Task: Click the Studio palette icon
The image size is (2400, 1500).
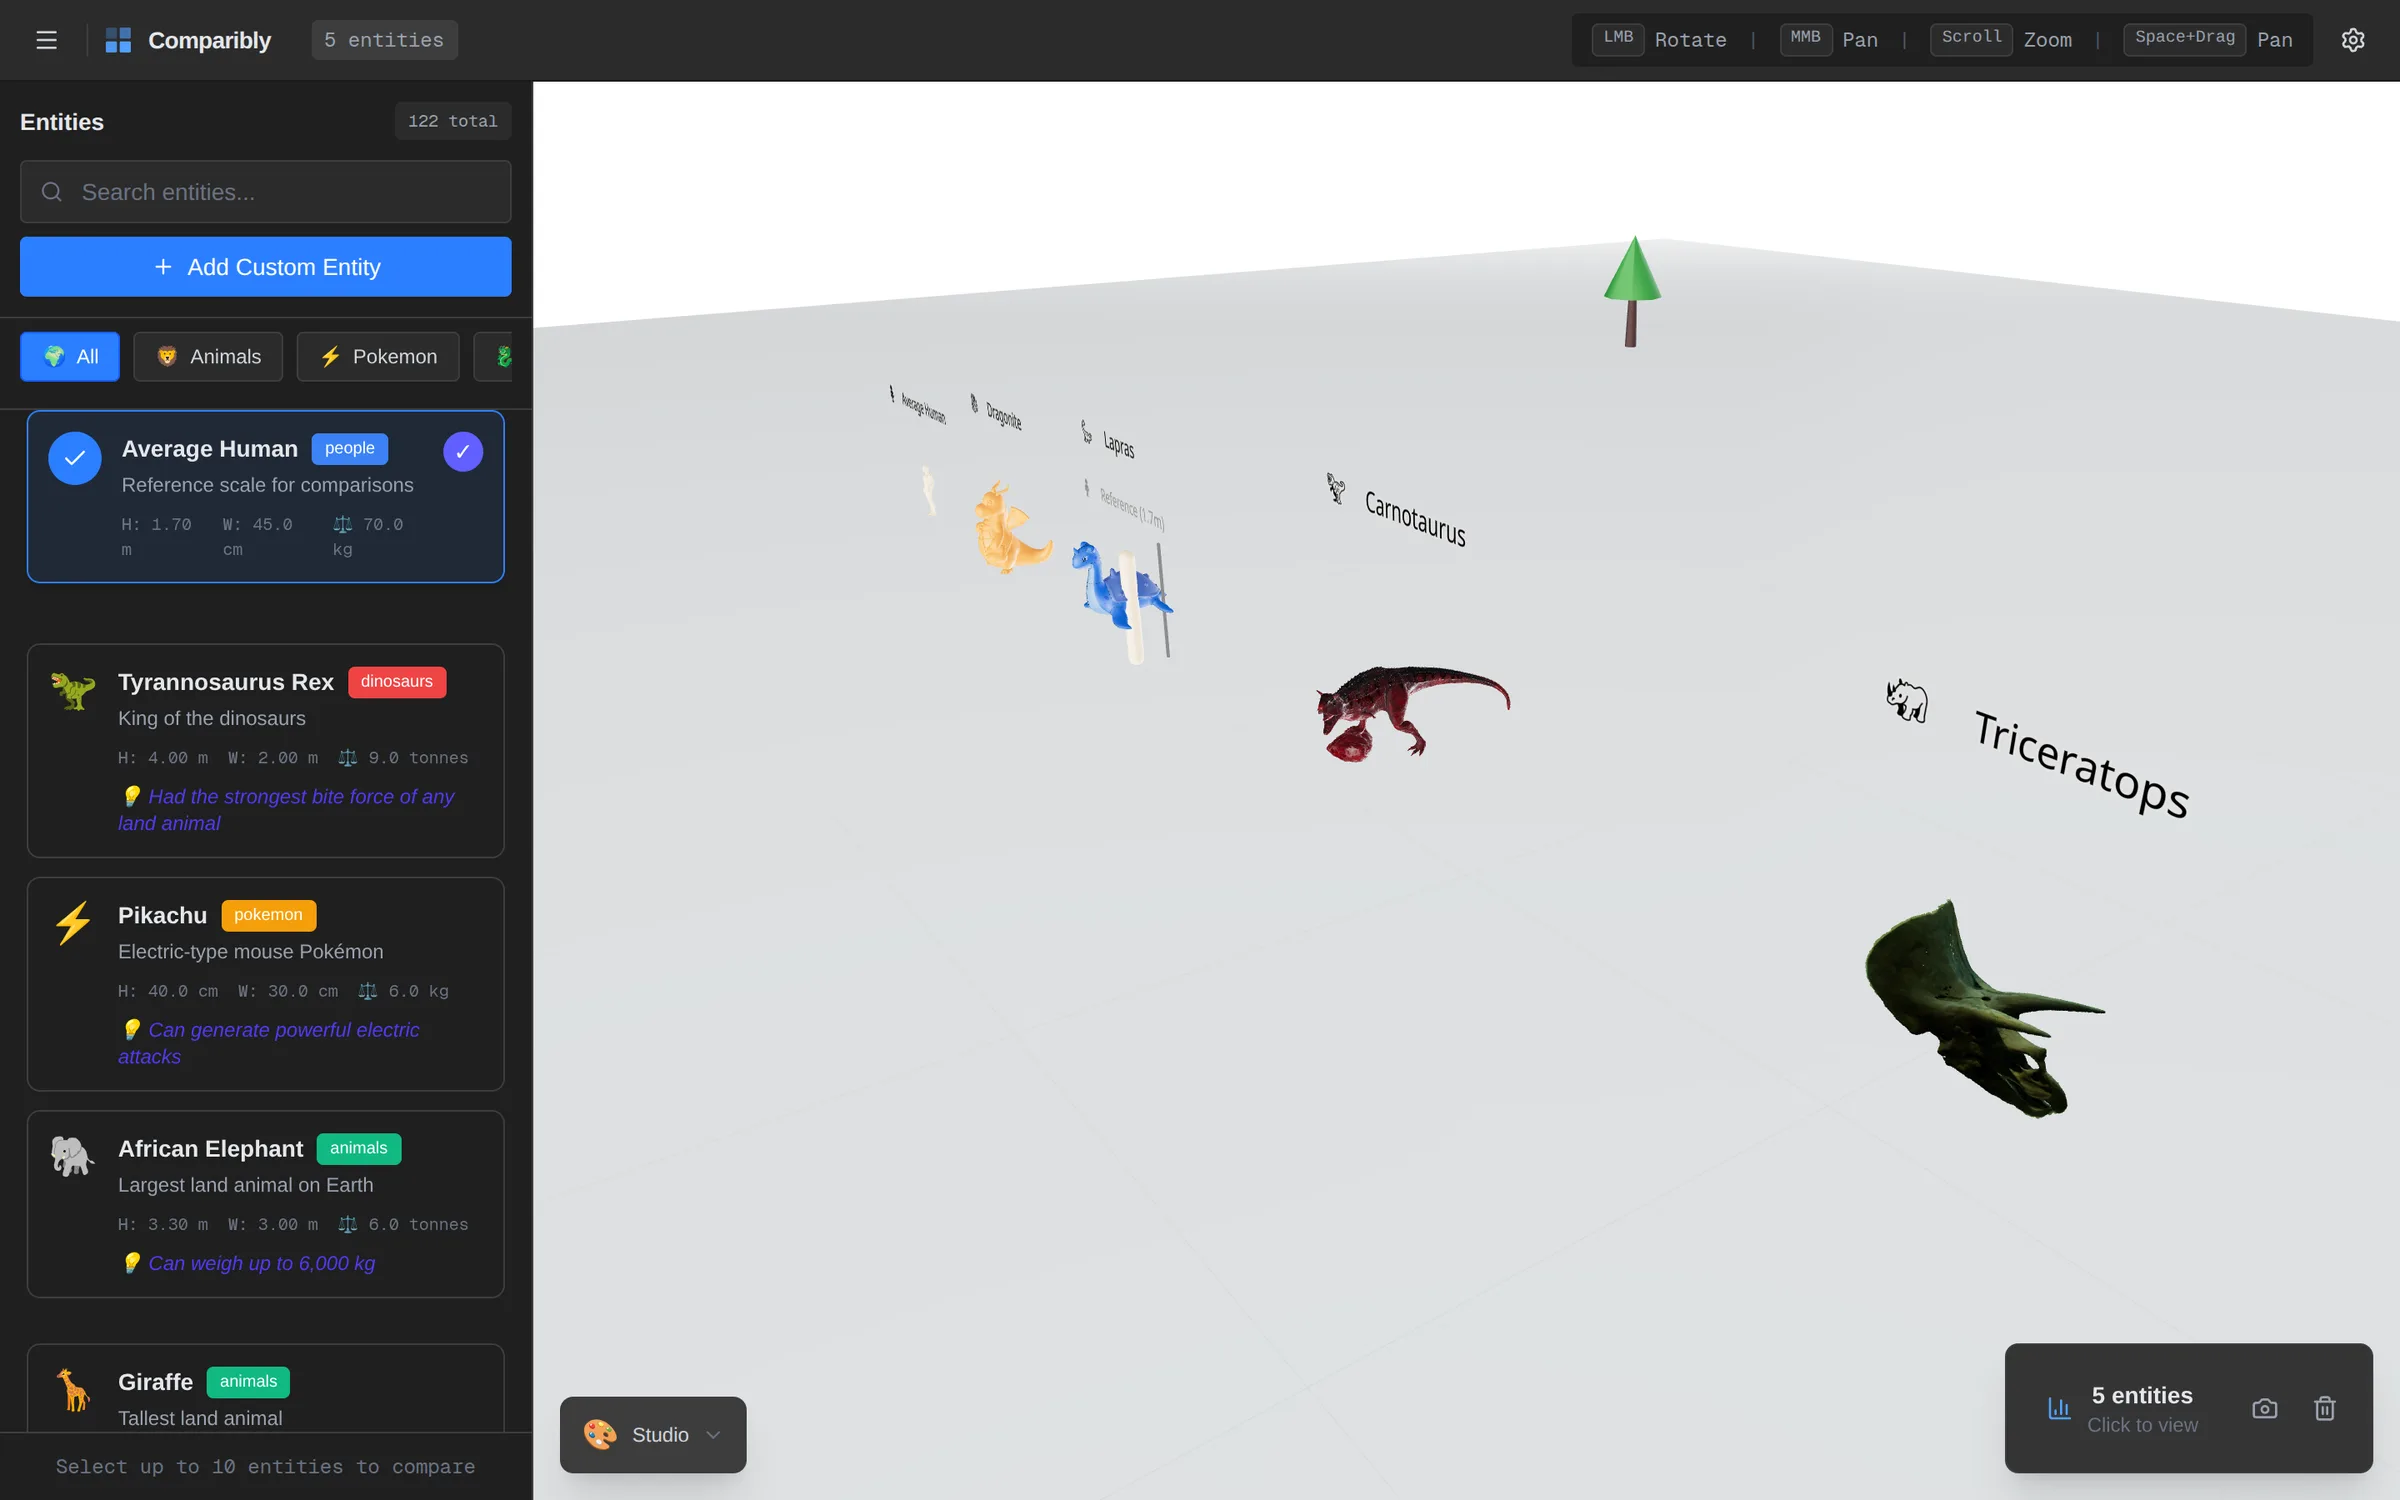Action: coord(600,1434)
